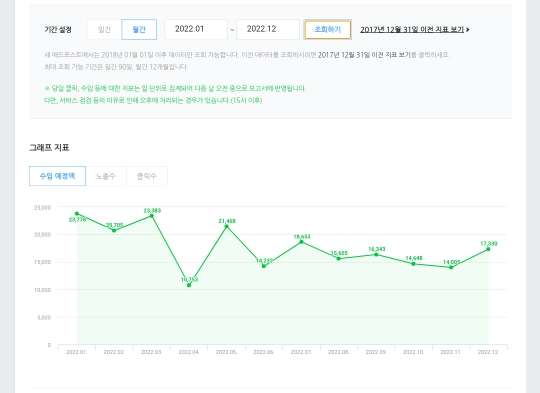The image size is (540, 393).
Task: Click the 2022.09 data point 16,343
Action: click(376, 255)
